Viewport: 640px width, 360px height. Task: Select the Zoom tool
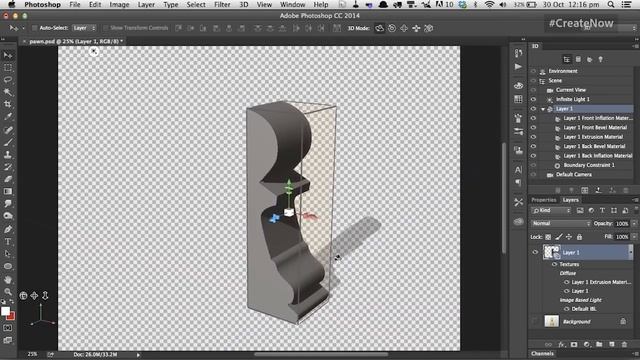coord(8,291)
